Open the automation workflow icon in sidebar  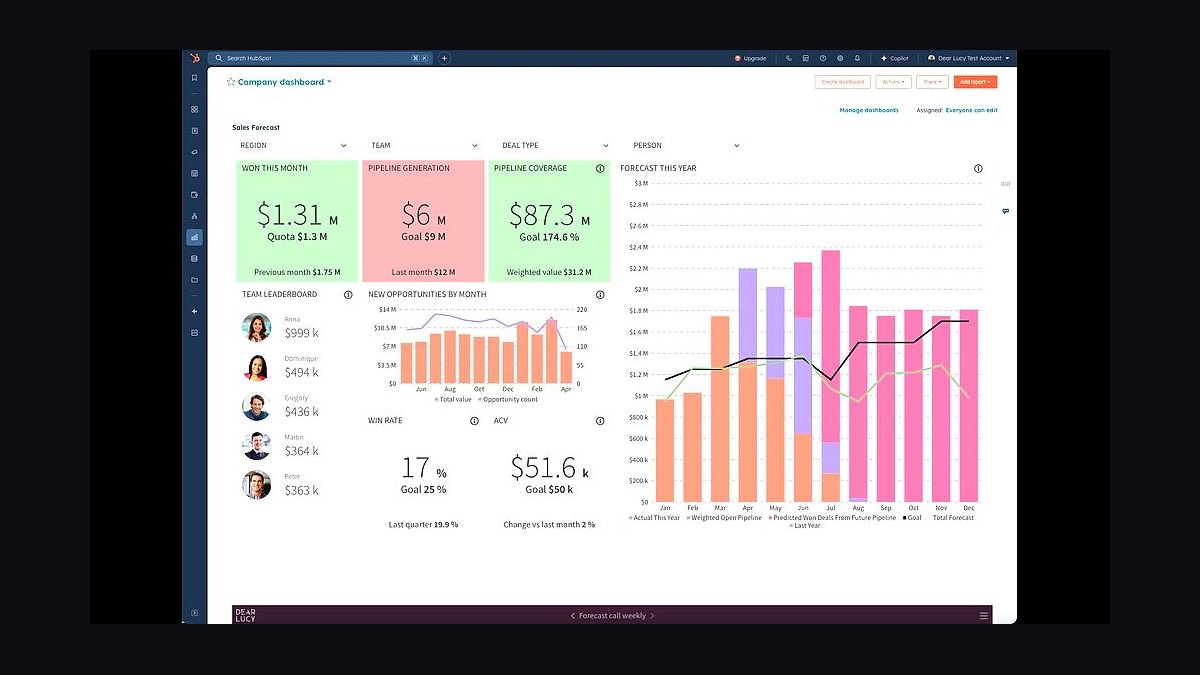pos(194,216)
